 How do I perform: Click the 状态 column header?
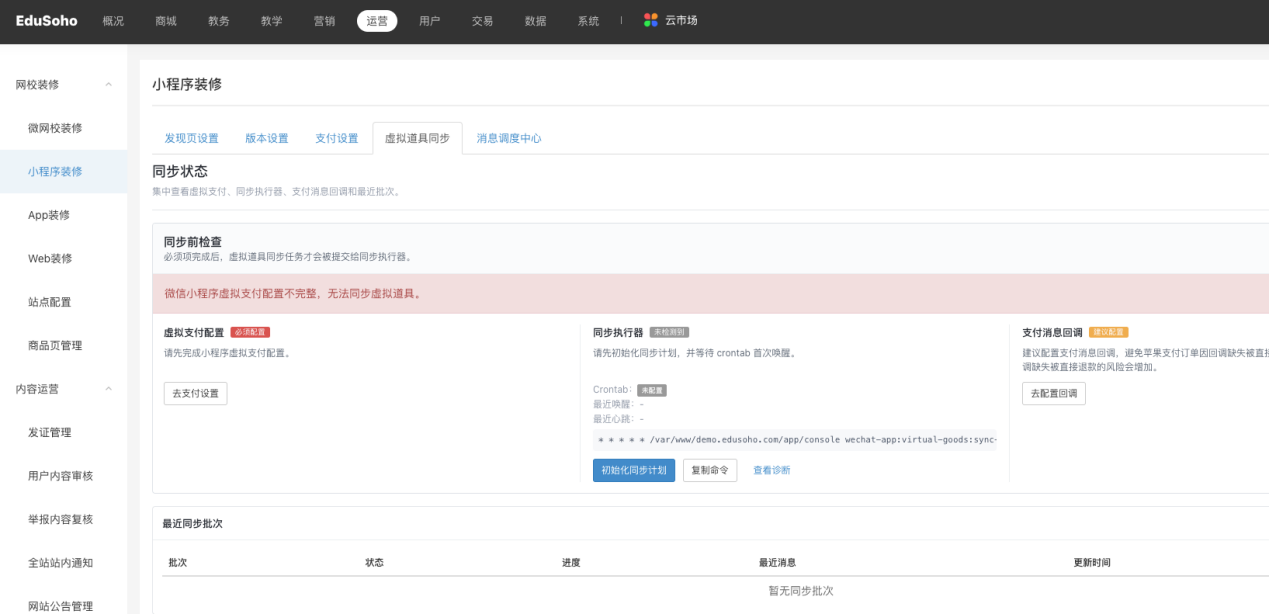[x=375, y=563]
